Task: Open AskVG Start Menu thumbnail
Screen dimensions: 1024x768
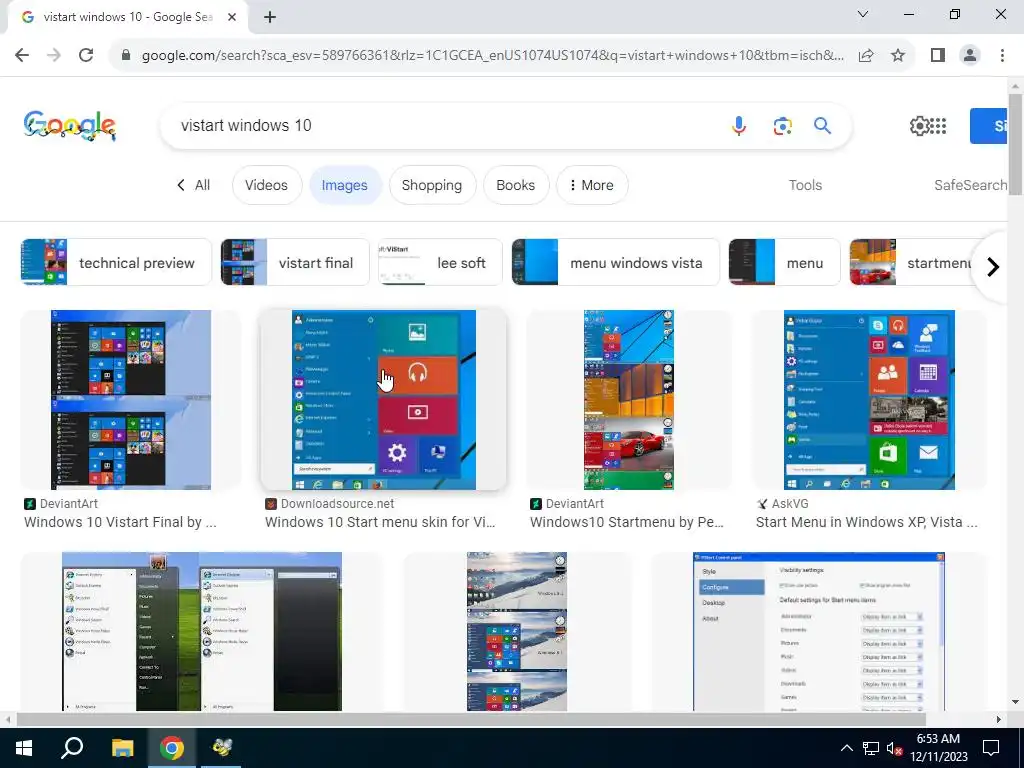Action: (869, 400)
